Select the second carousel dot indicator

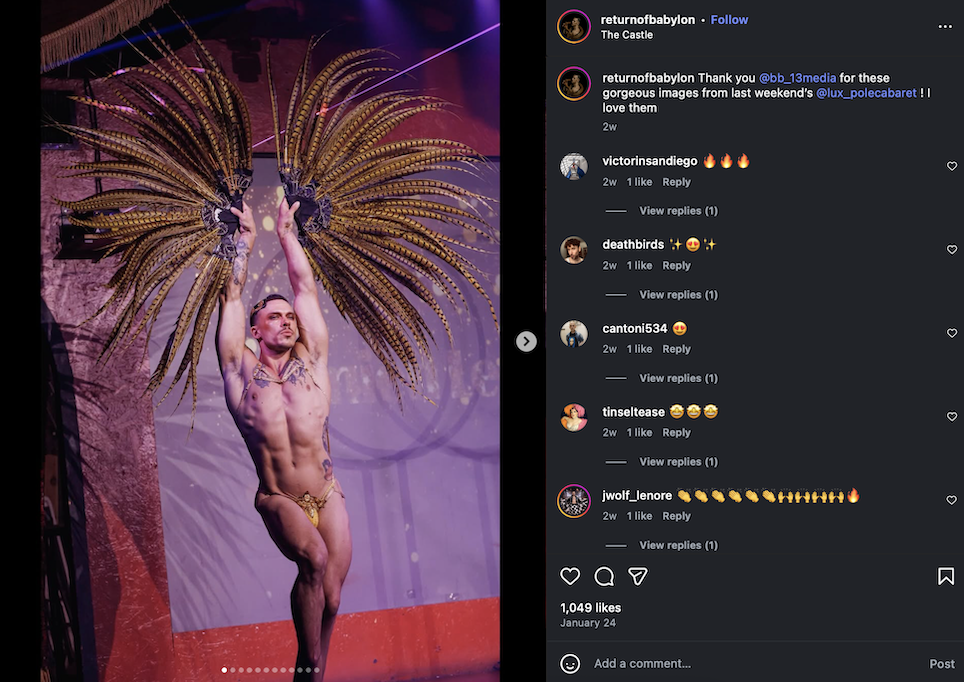pyautogui.click(x=233, y=670)
